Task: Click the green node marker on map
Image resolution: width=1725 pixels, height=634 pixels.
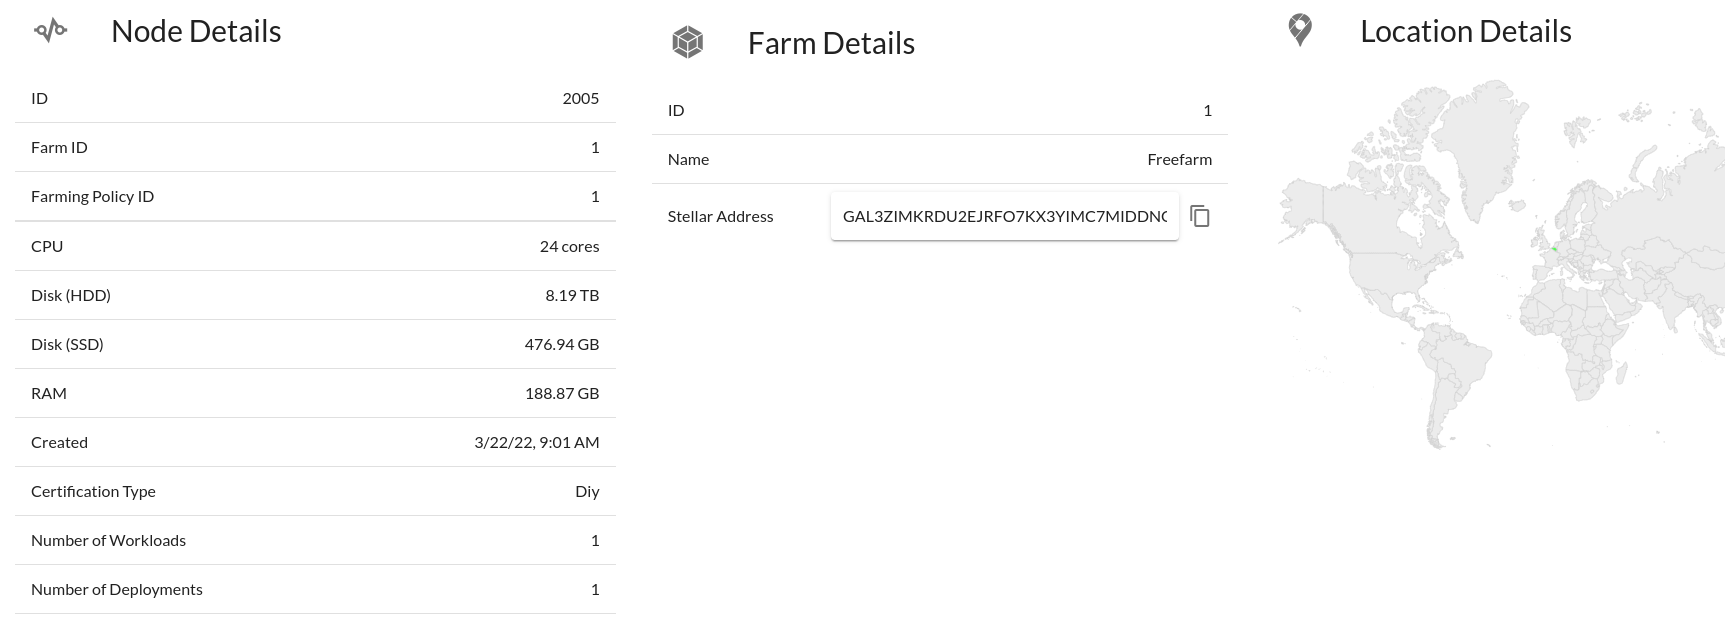Action: (x=1555, y=249)
